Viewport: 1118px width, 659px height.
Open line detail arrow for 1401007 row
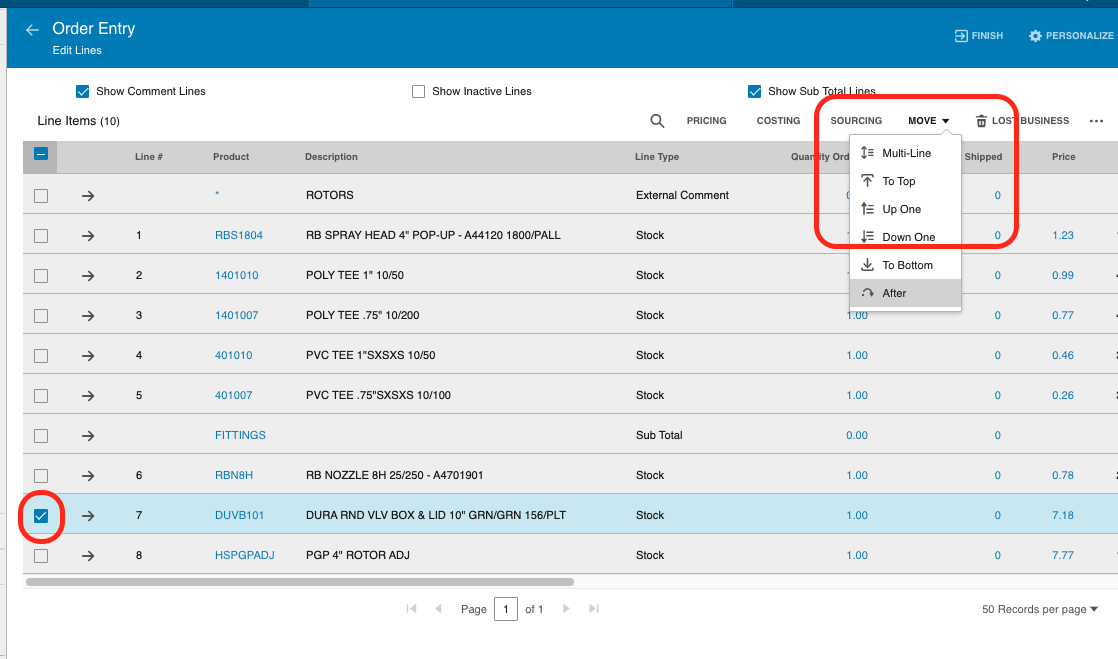click(88, 315)
